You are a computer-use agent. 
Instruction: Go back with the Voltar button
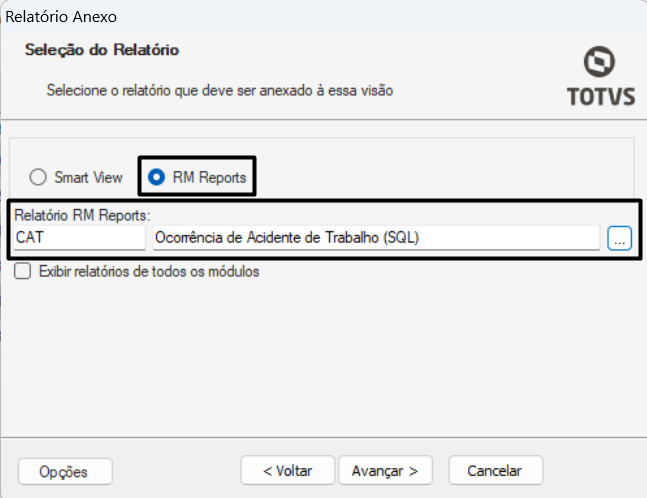point(288,470)
